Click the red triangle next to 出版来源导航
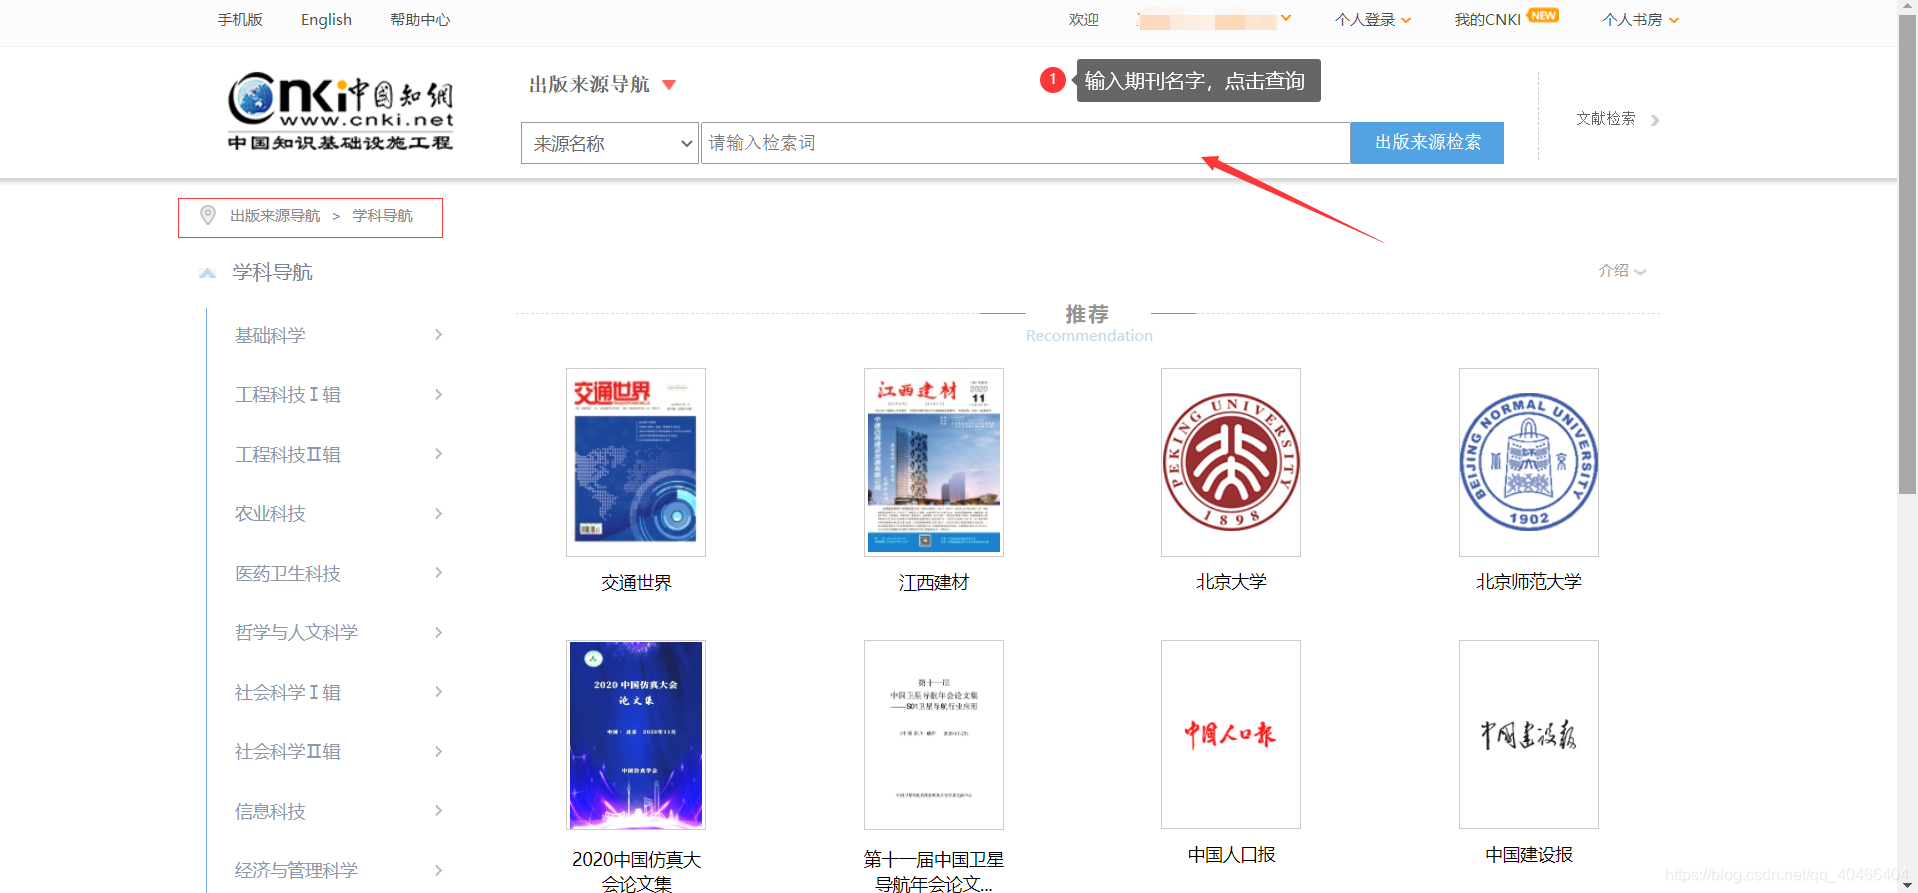The image size is (1918, 893). (x=669, y=85)
